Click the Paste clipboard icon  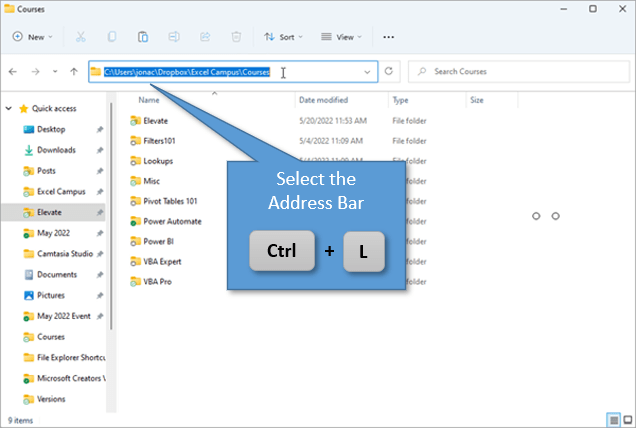coord(143,37)
